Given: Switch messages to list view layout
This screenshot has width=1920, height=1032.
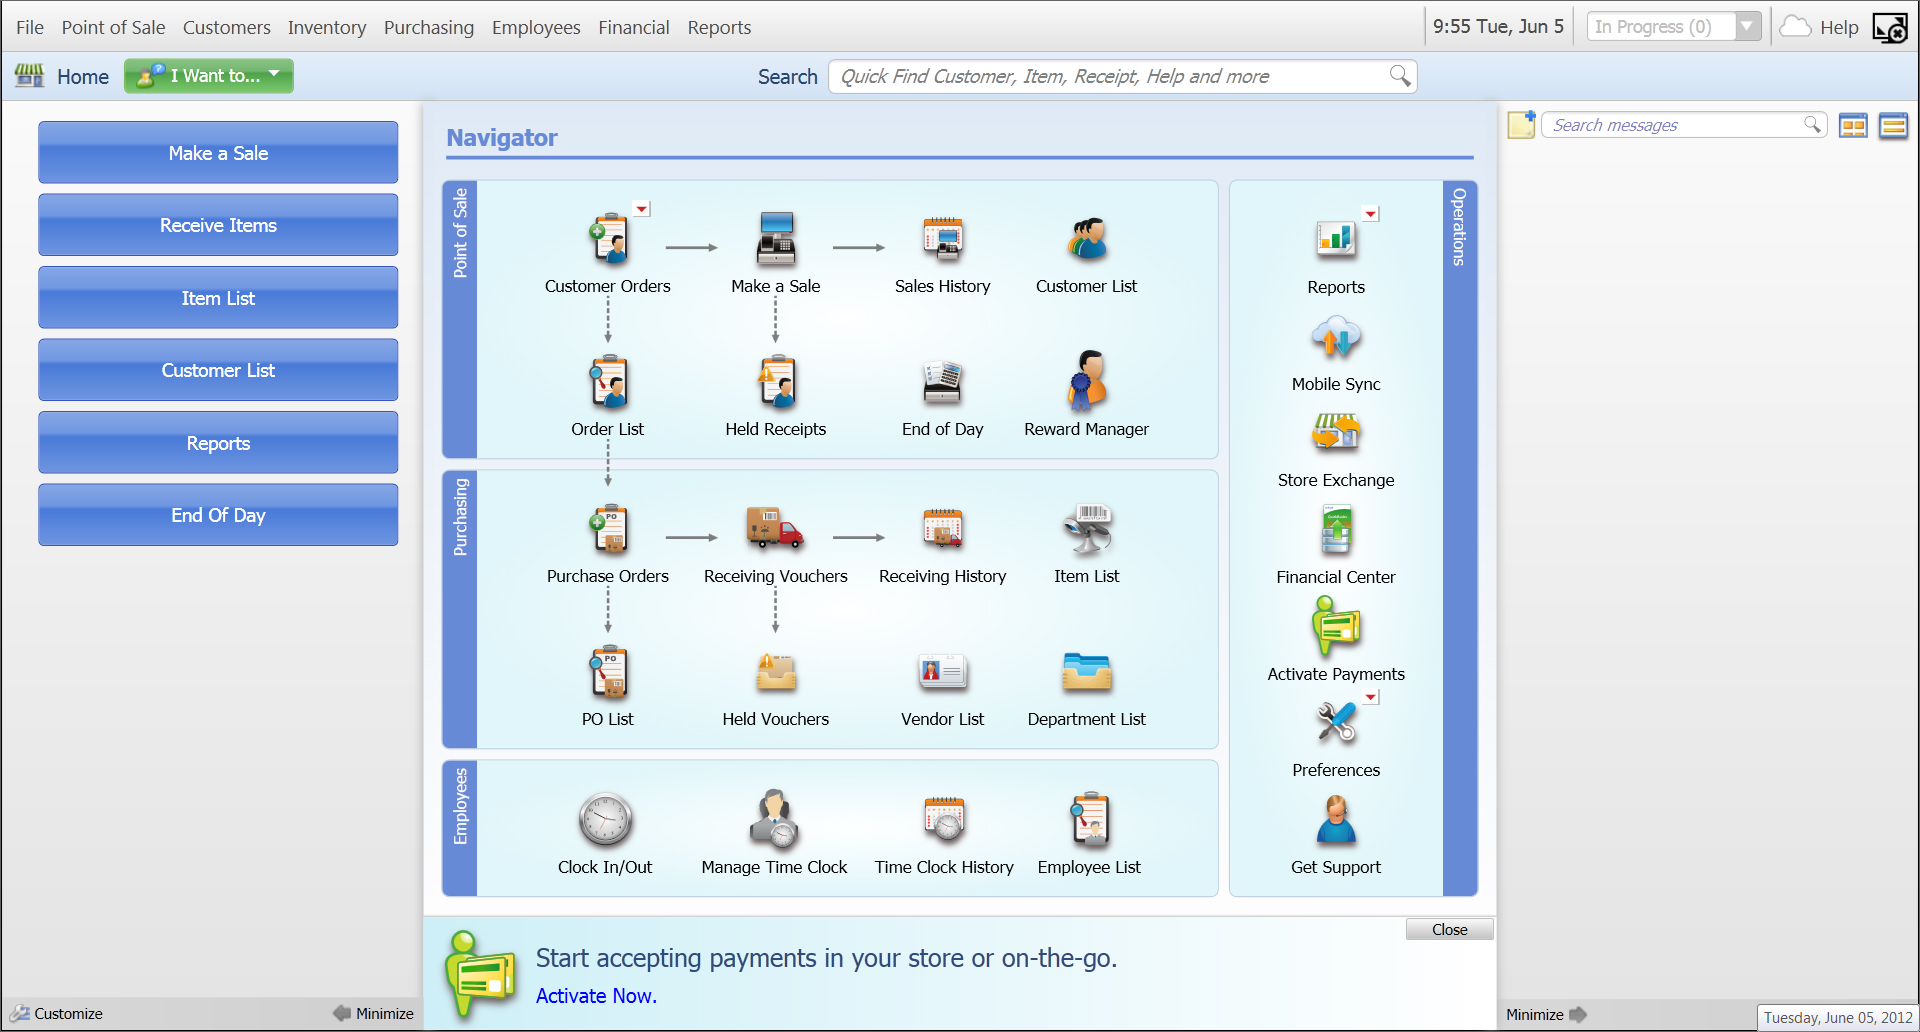Looking at the screenshot, I should coord(1893,125).
